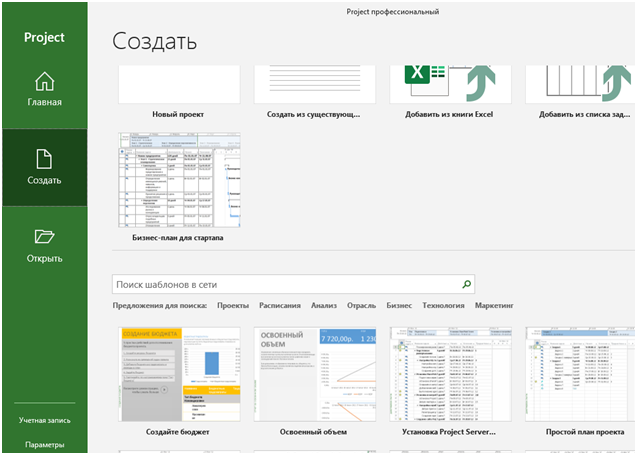Open the Освоенный объем template thumbnail
Viewport: 637px width, 455px height.
[x=315, y=374]
